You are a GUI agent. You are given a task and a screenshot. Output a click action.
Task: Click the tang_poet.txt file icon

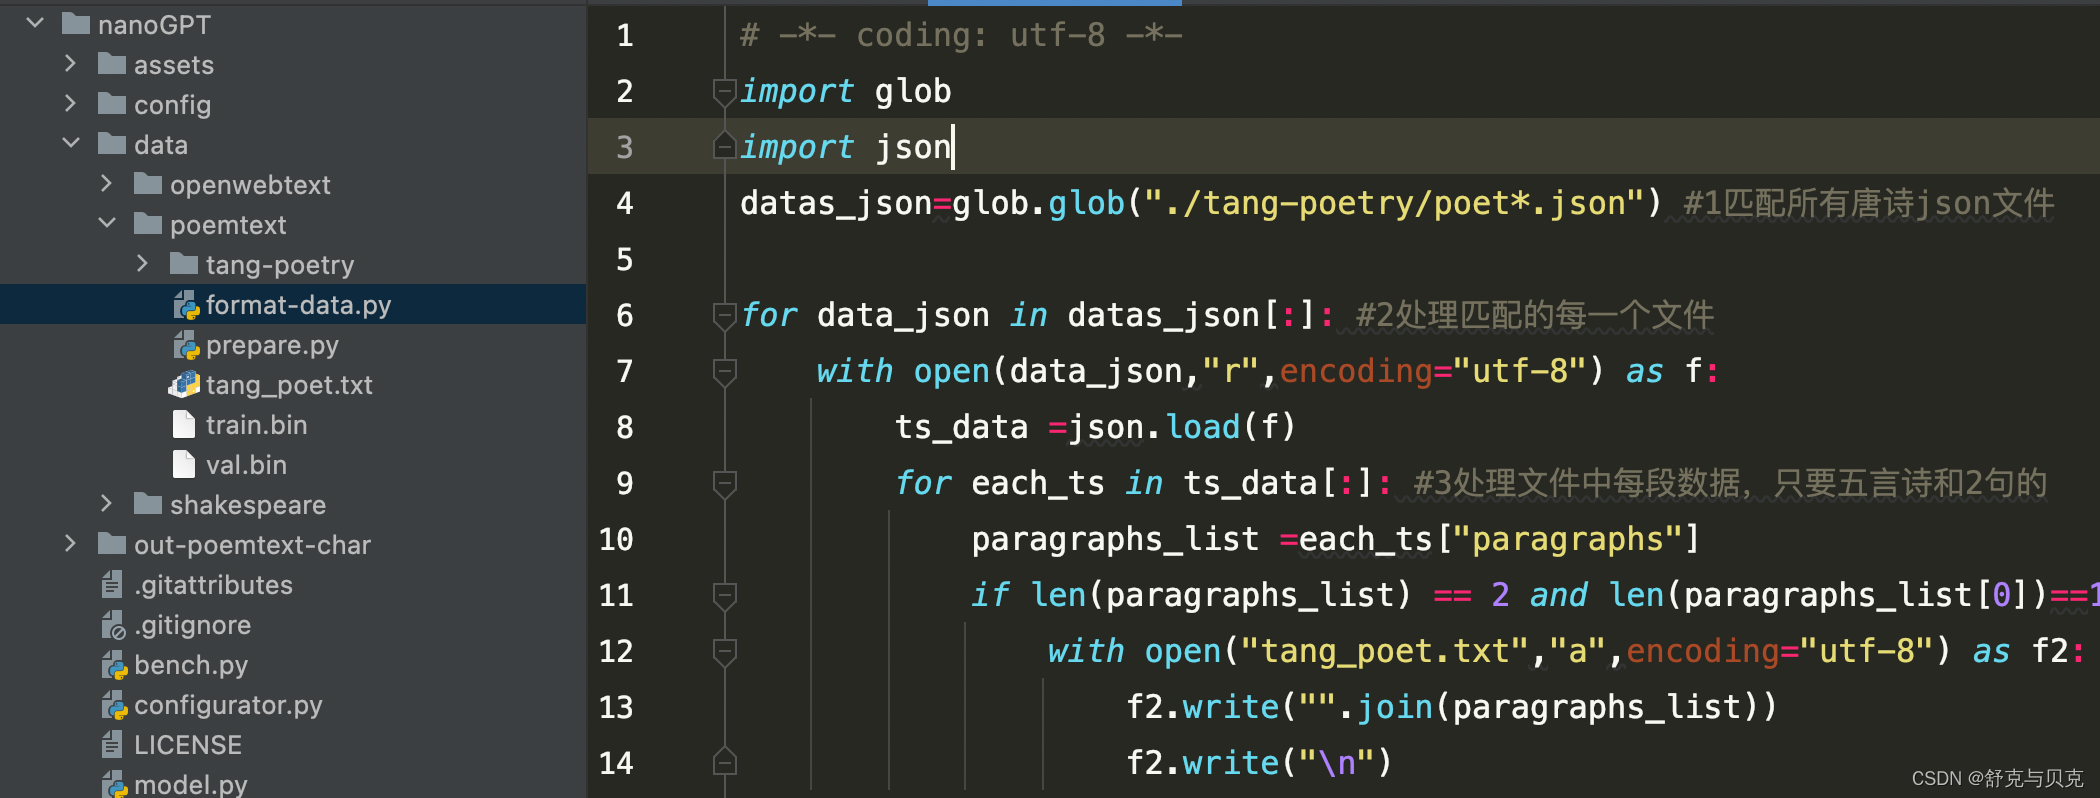pos(185,384)
